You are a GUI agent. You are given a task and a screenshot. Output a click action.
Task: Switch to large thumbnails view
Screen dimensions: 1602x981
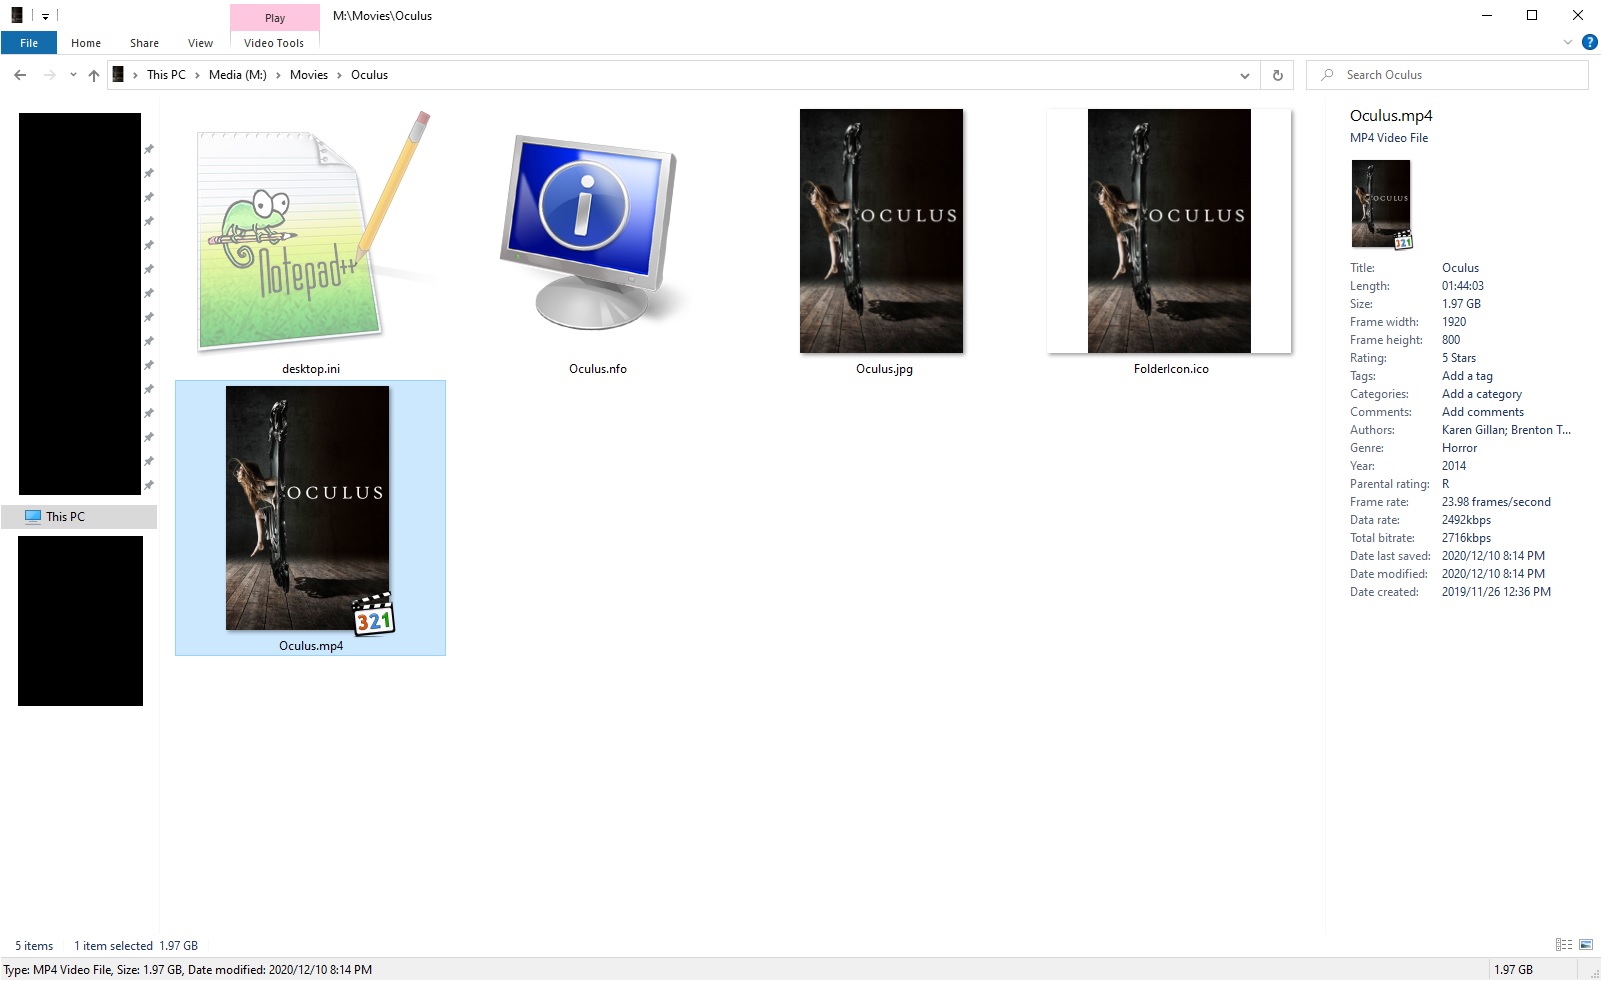coord(1584,945)
